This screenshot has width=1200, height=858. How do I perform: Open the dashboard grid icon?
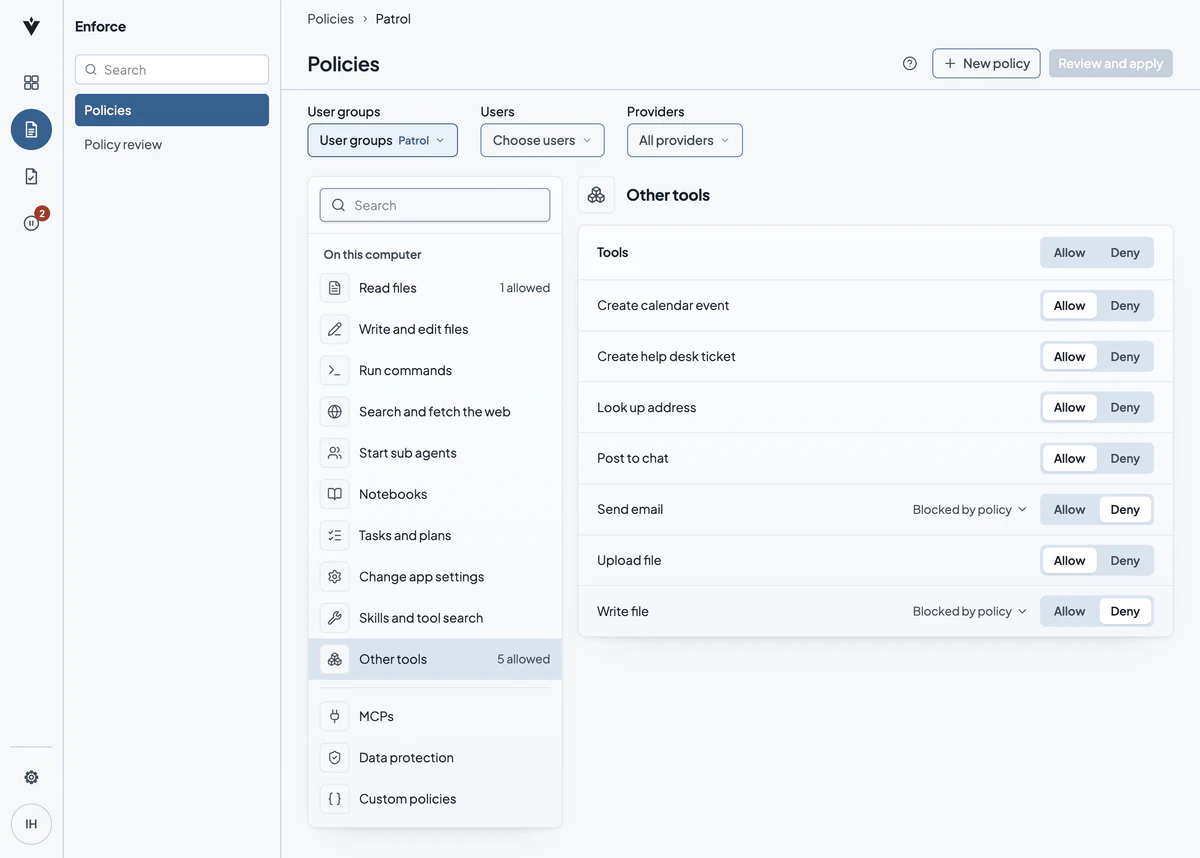click(x=31, y=83)
